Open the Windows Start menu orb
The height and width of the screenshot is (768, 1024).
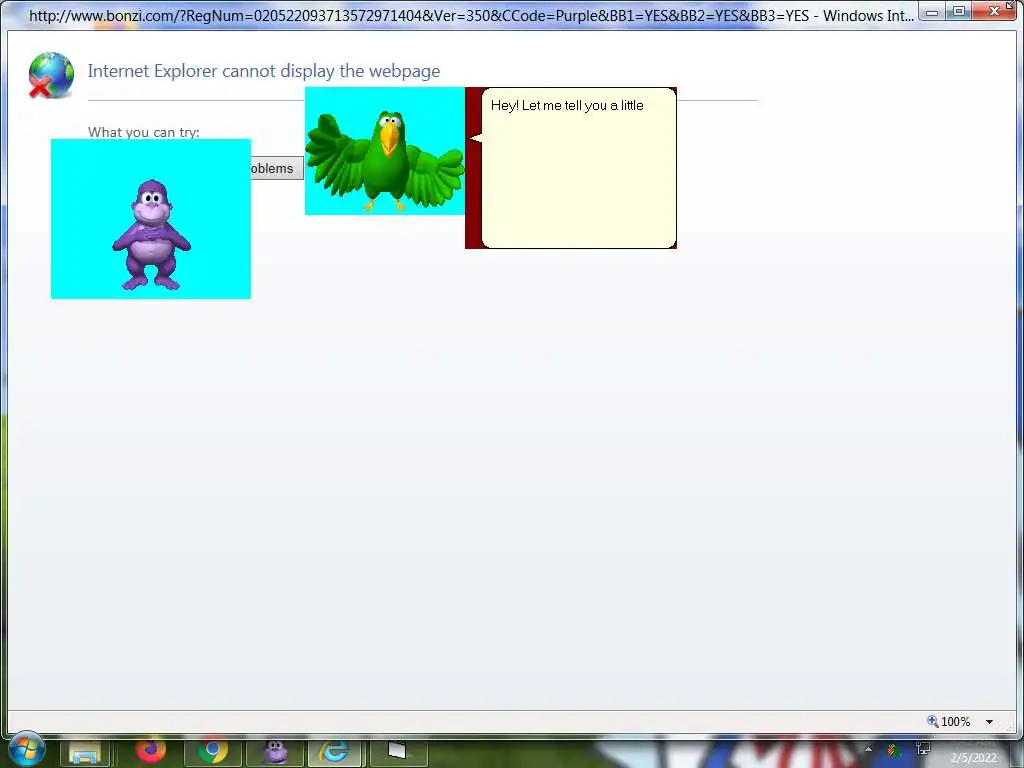(x=27, y=748)
